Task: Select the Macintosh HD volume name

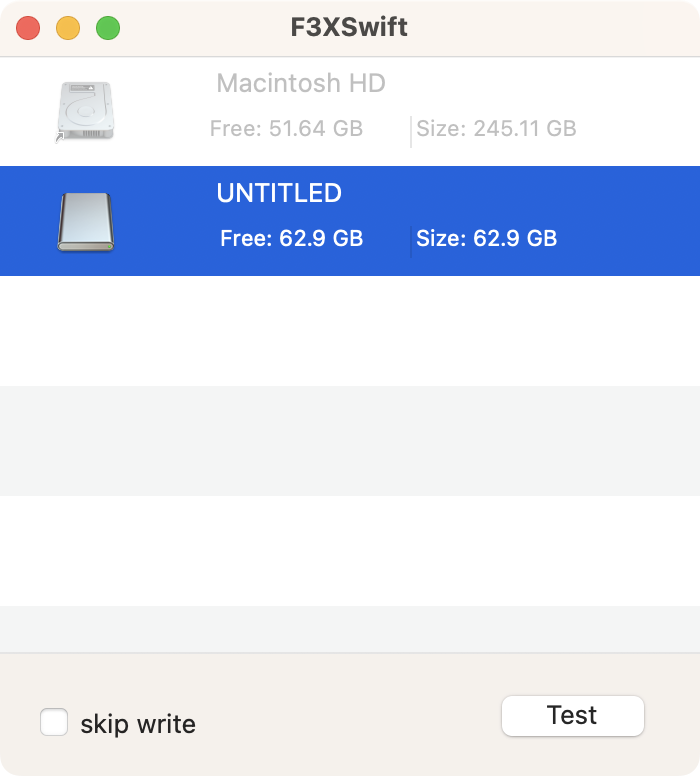Action: [301, 83]
